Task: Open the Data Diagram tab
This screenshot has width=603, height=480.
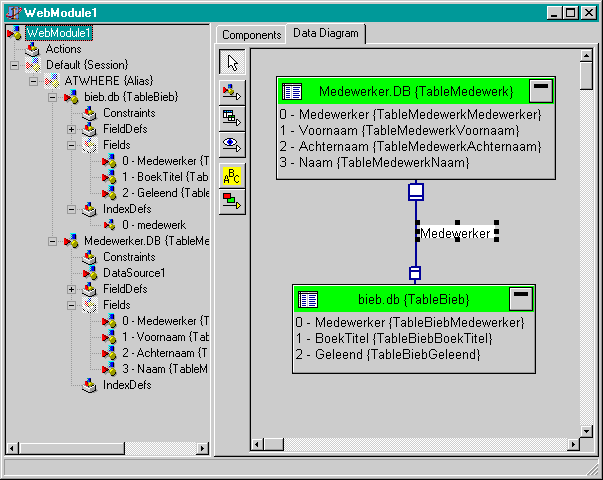Action: pyautogui.click(x=325, y=34)
